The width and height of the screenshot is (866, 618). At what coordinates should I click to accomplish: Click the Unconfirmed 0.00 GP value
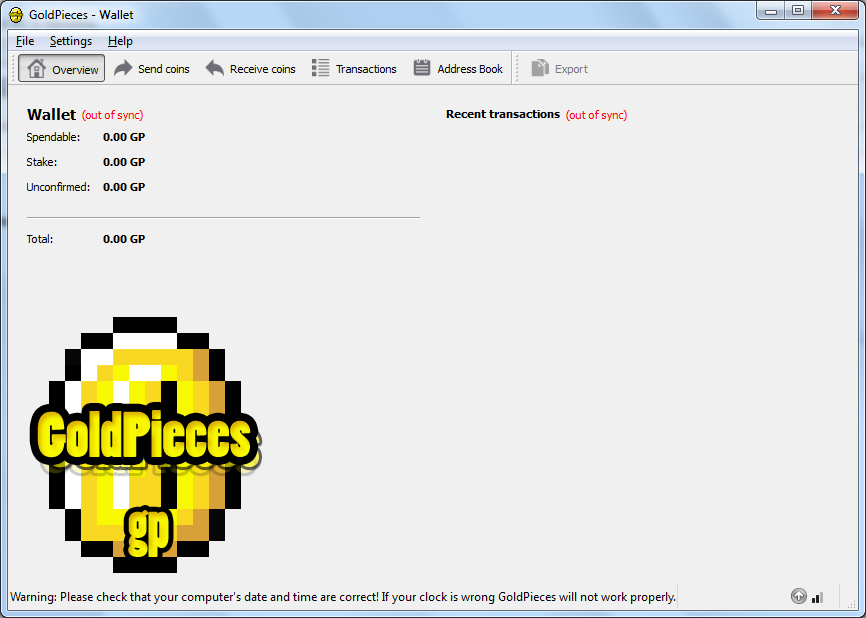point(124,187)
